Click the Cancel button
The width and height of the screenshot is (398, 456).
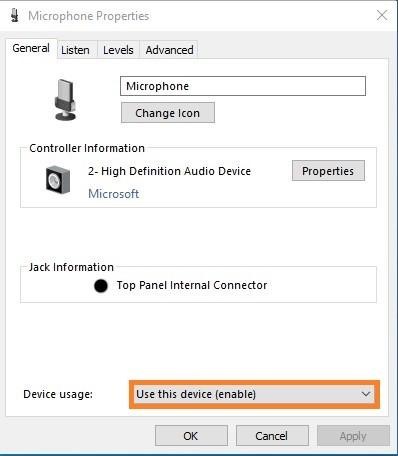(272, 436)
